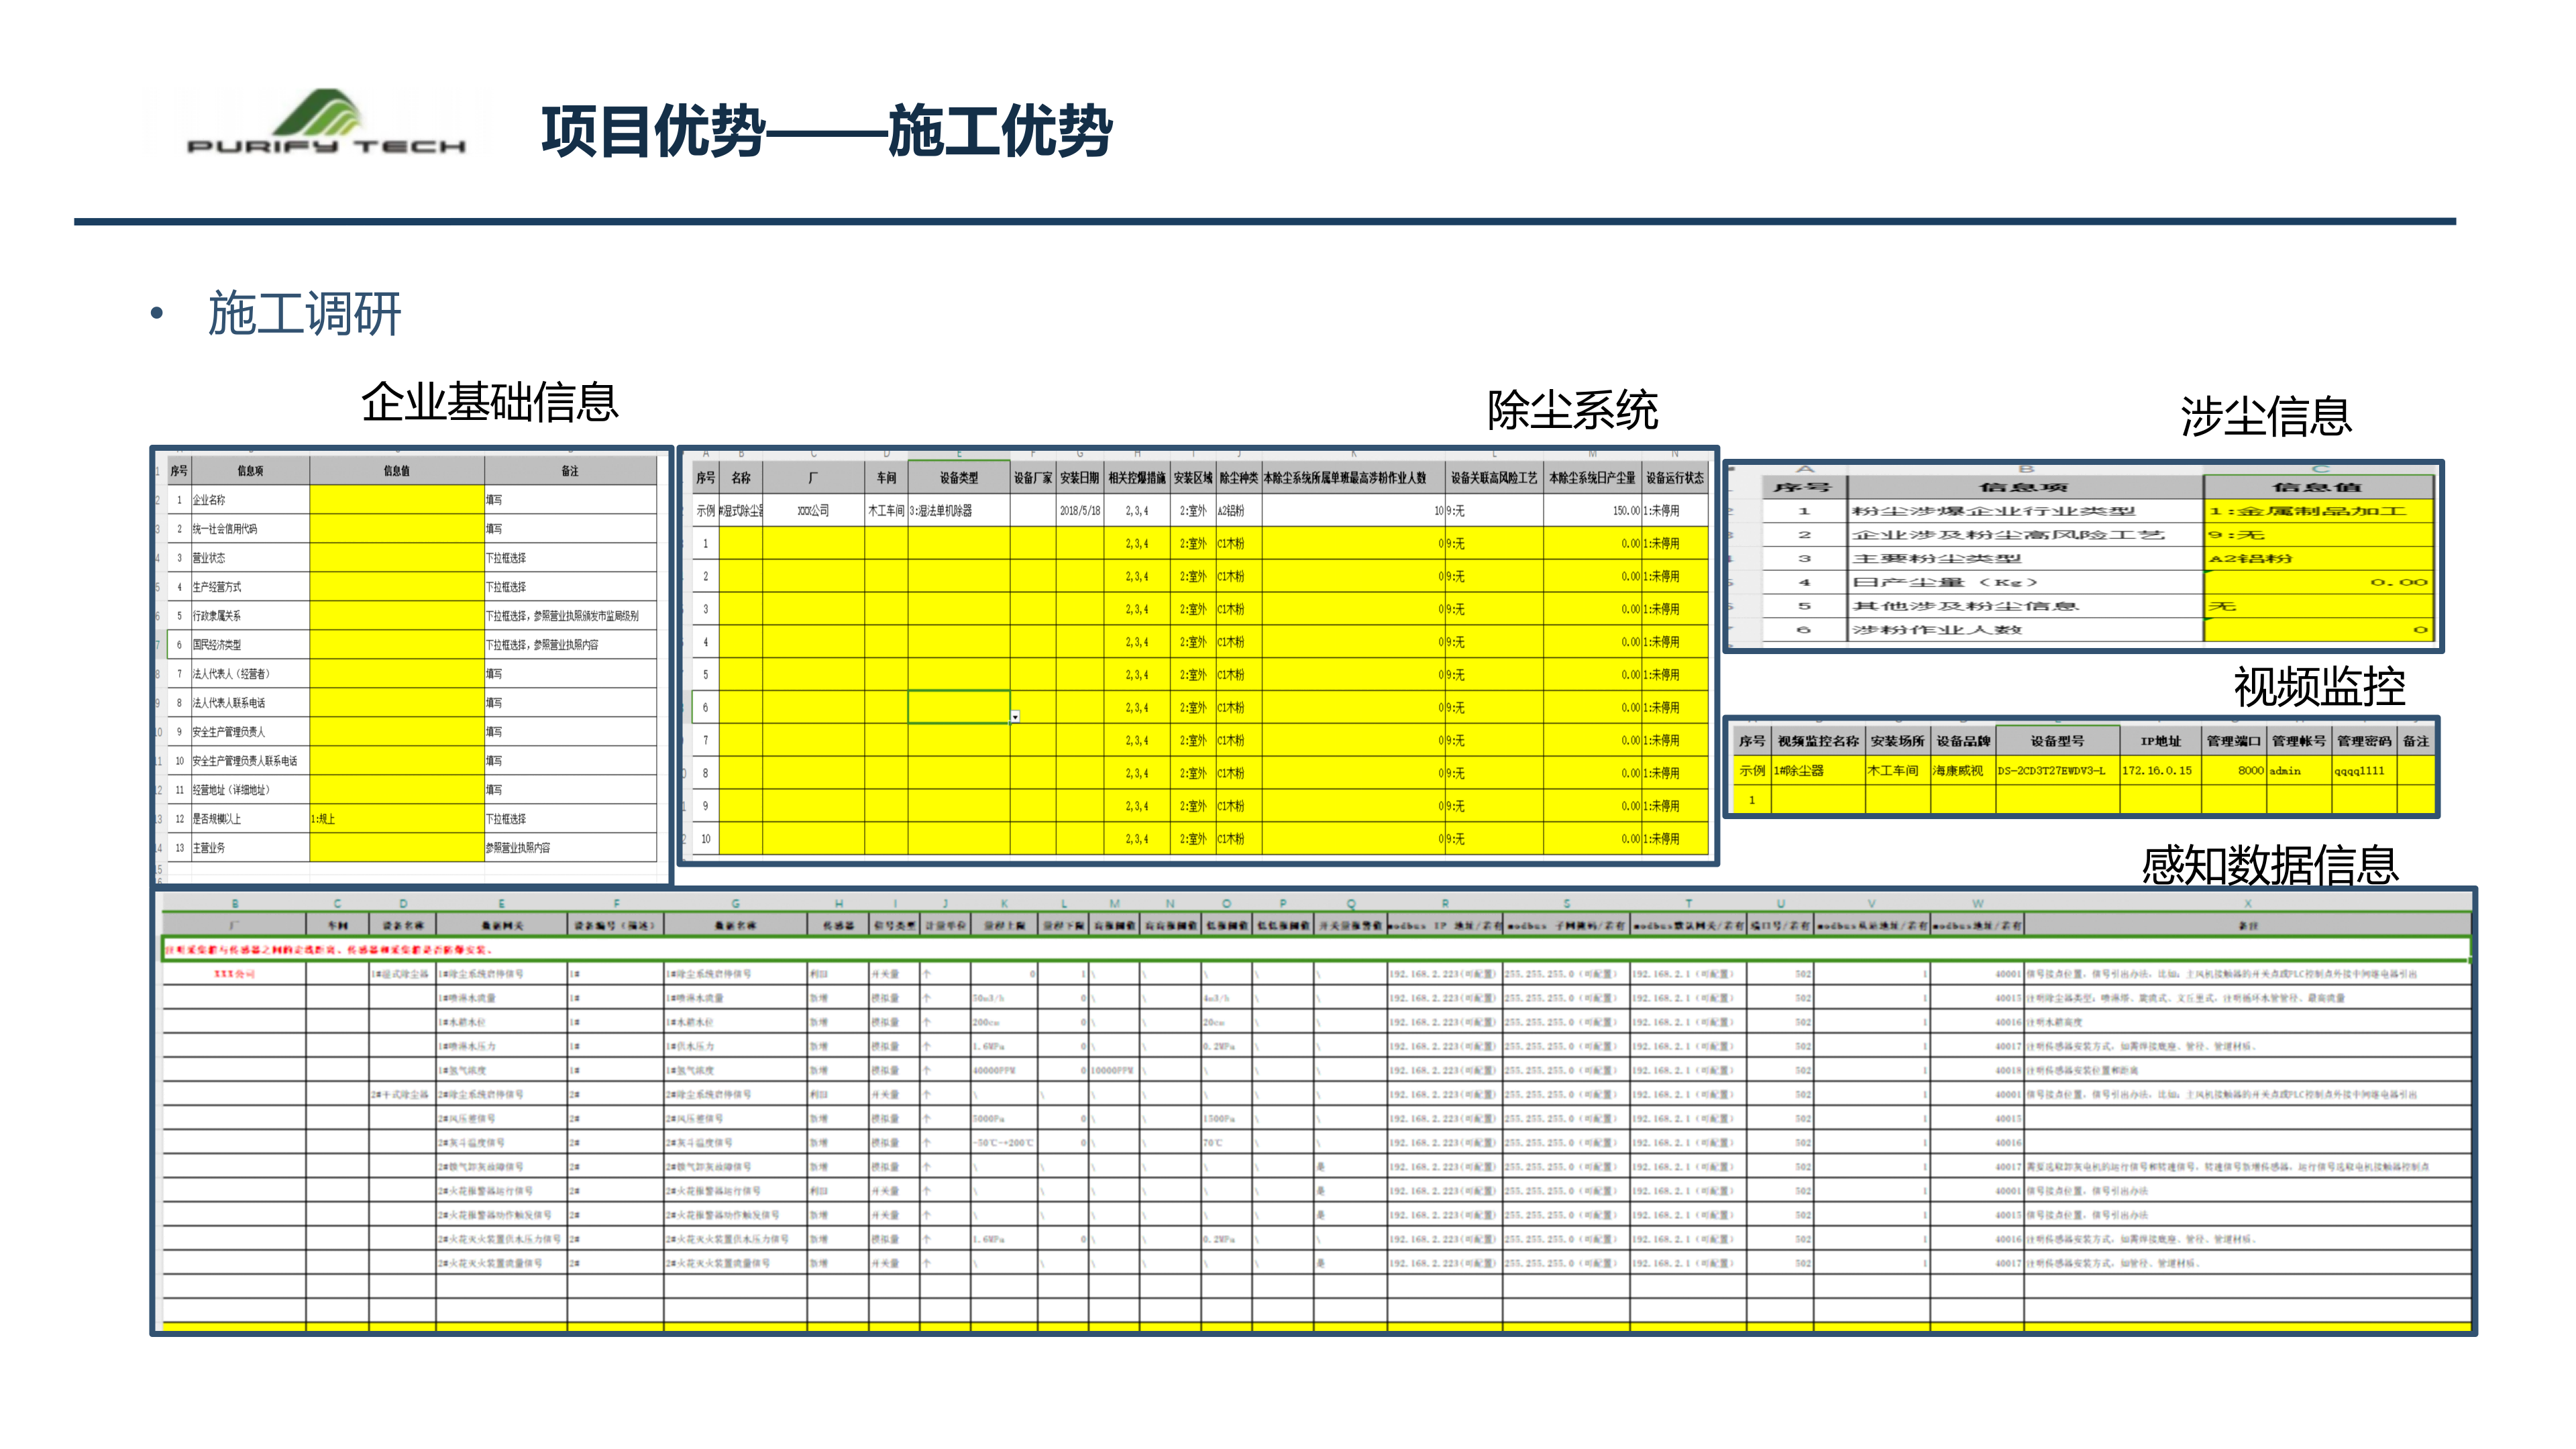Screen dimensions: 2576x1449
Task: Click the 除尘系统 section label
Action: (1572, 410)
